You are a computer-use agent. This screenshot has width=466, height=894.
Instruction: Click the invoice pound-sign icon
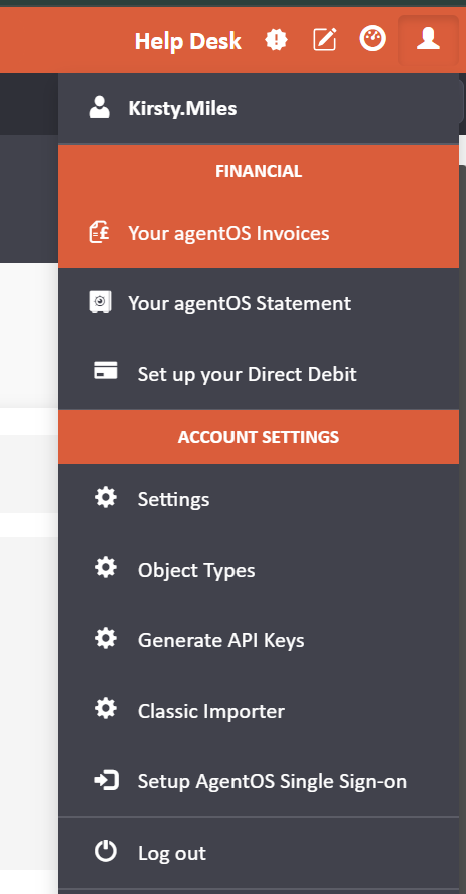point(100,233)
